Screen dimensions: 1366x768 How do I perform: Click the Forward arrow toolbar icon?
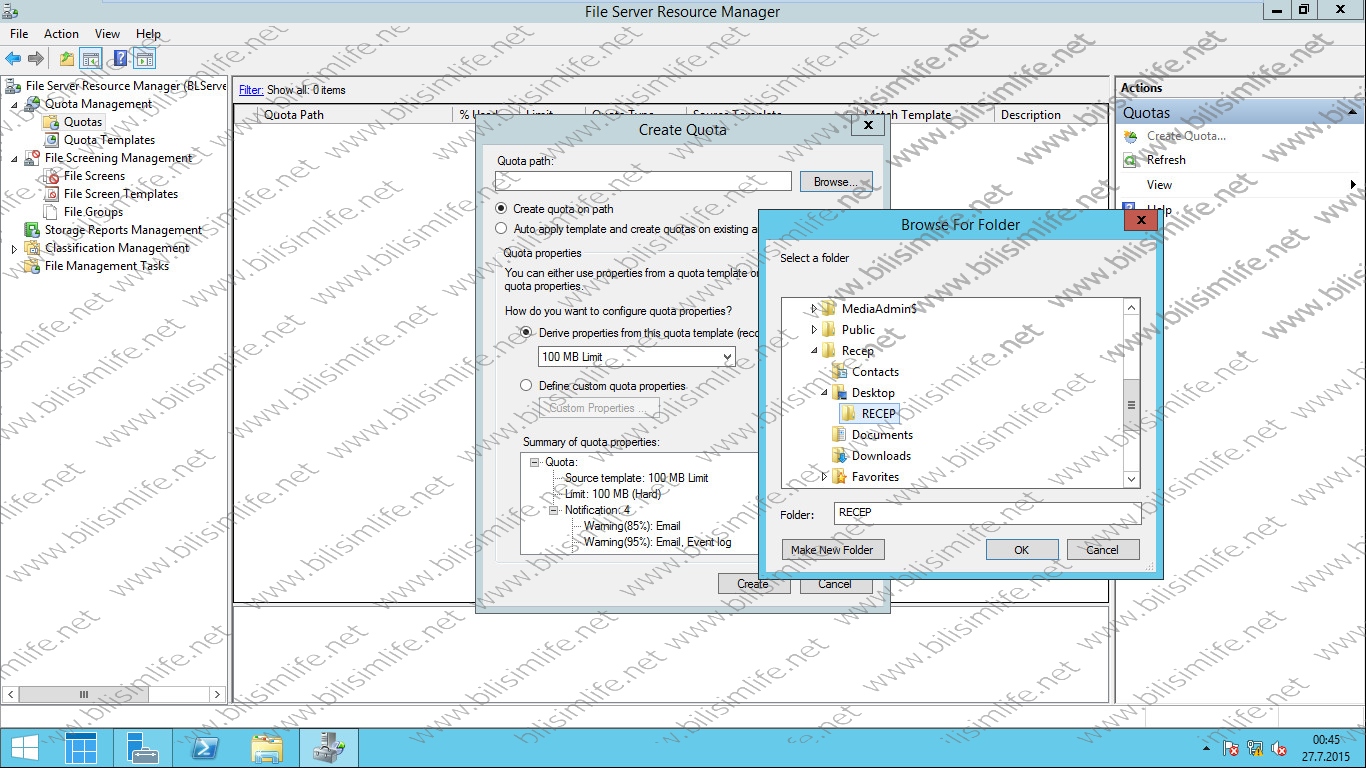(36, 59)
